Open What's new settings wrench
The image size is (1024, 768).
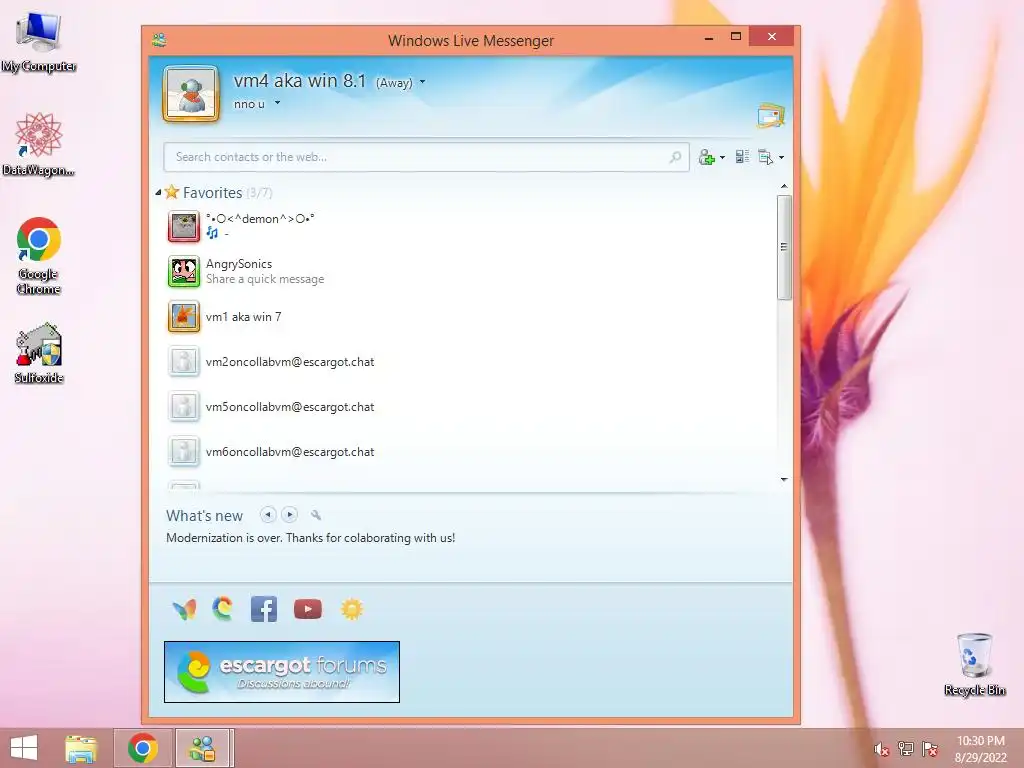click(x=316, y=515)
